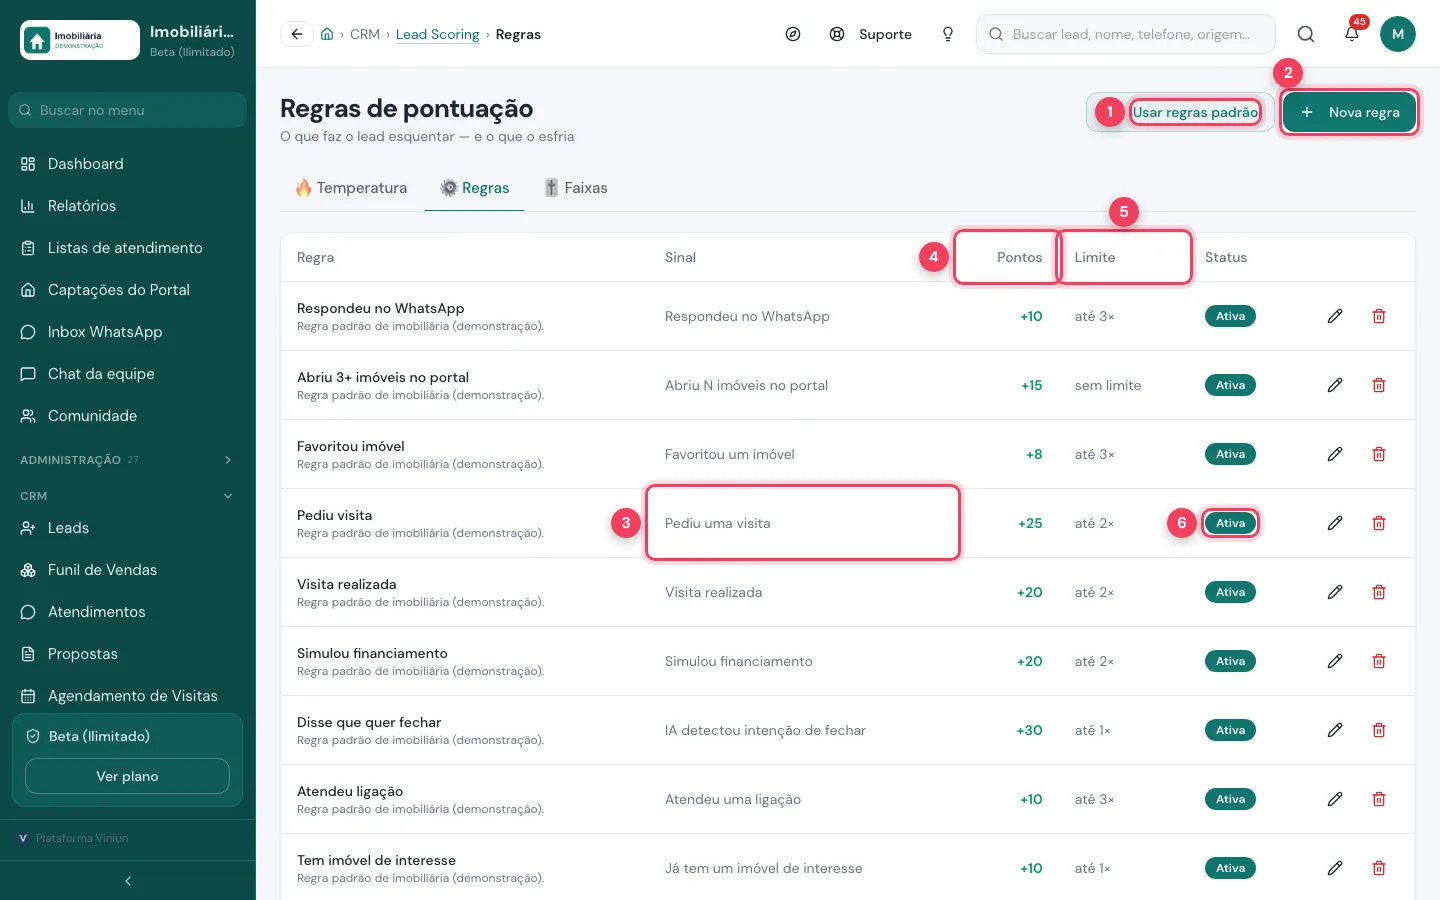Edit the Tem imóvel de interesse rule
Screen dimensions: 1440x900
click(x=1335, y=868)
